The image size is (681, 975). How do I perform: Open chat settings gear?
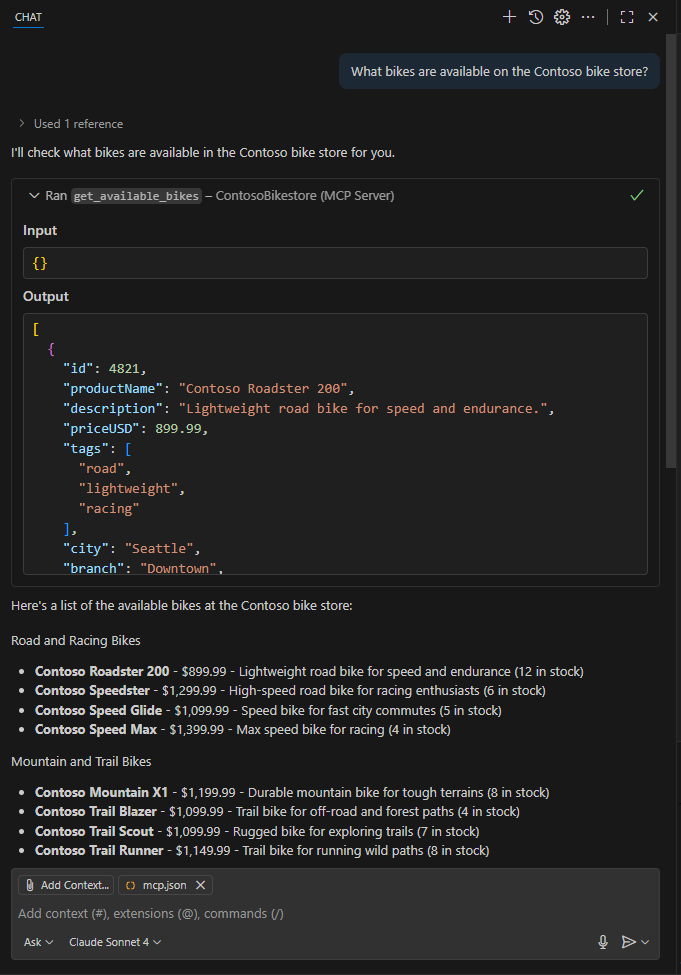pyautogui.click(x=562, y=17)
